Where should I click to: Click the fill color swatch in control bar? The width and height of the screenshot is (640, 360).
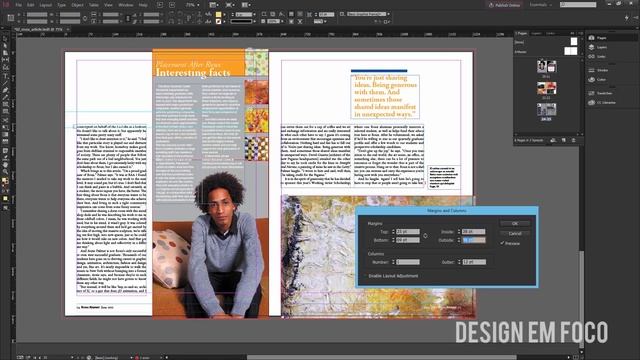point(218,14)
